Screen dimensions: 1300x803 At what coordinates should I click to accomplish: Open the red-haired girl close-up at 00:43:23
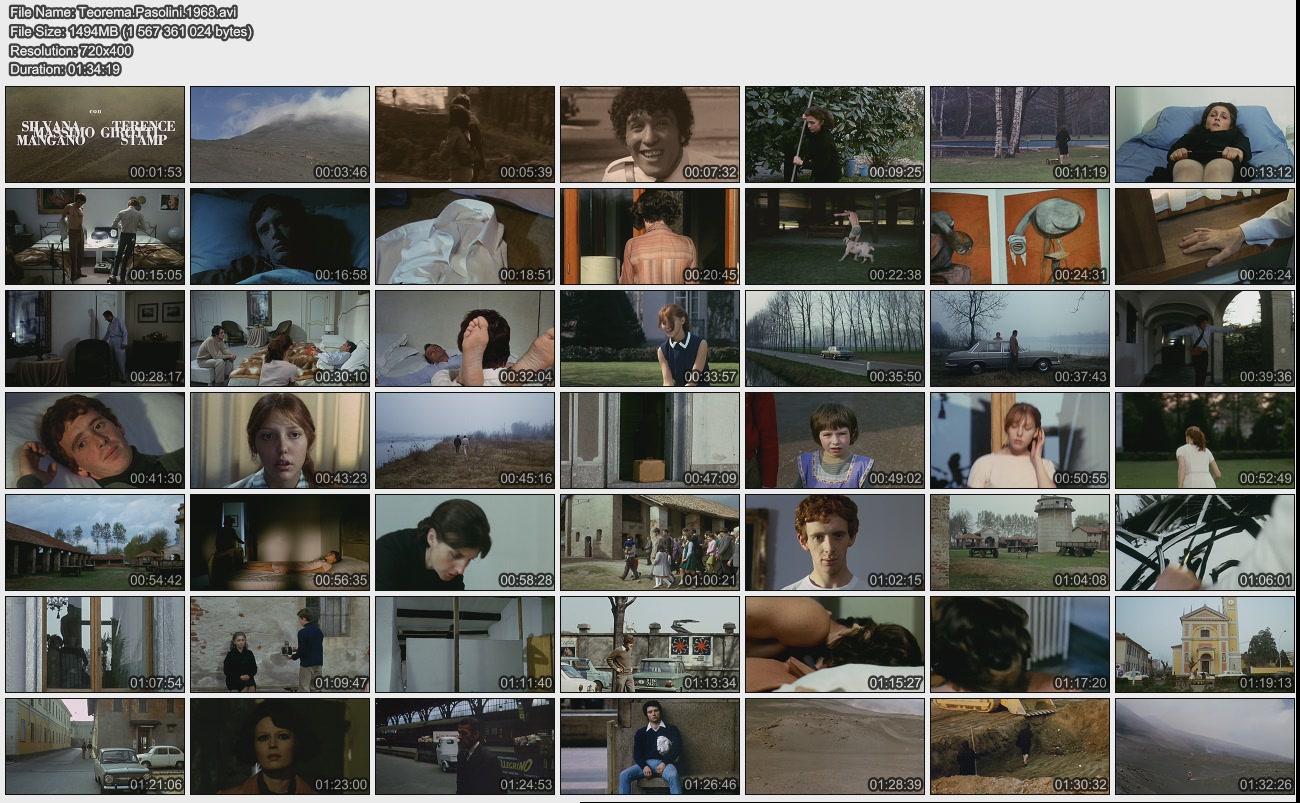point(280,441)
